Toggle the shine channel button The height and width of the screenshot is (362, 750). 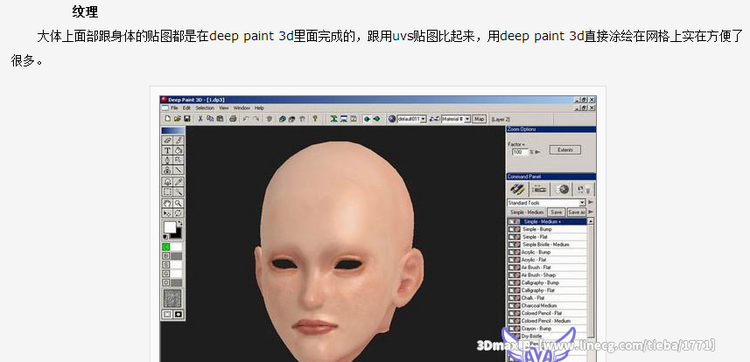166,264
